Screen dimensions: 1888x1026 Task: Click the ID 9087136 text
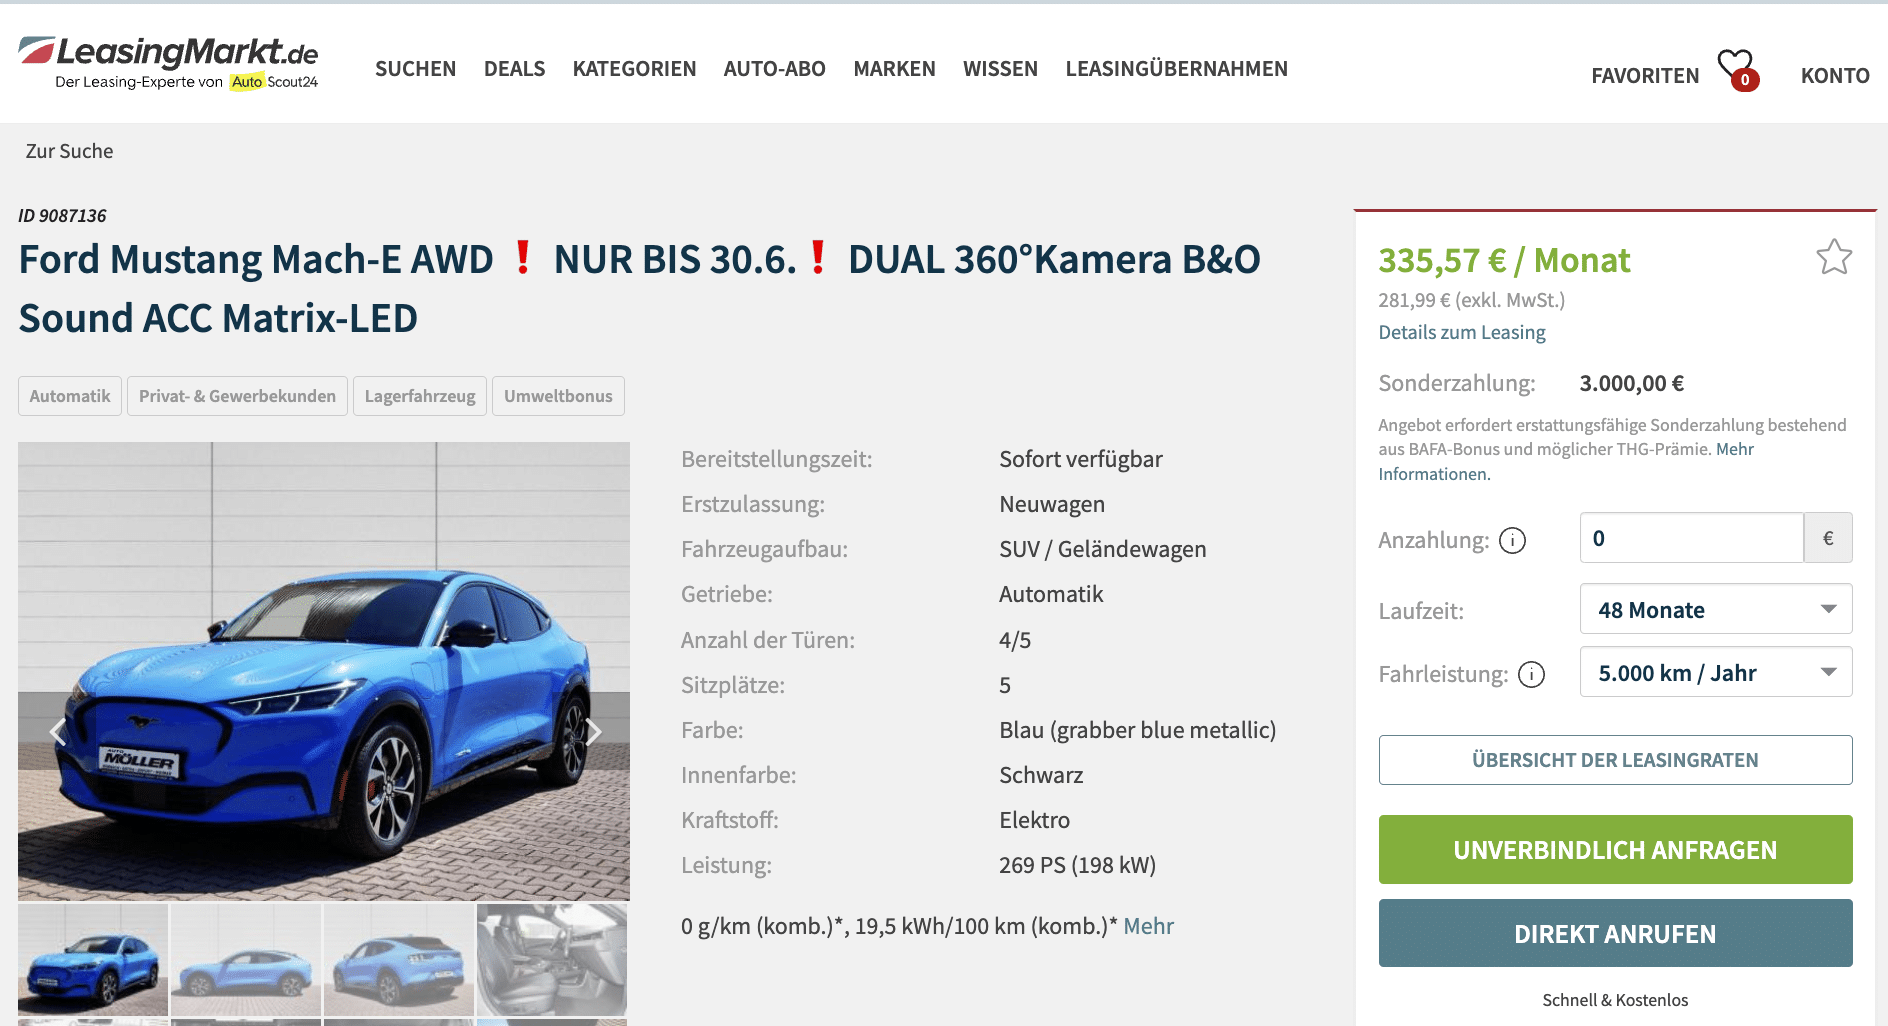(62, 216)
